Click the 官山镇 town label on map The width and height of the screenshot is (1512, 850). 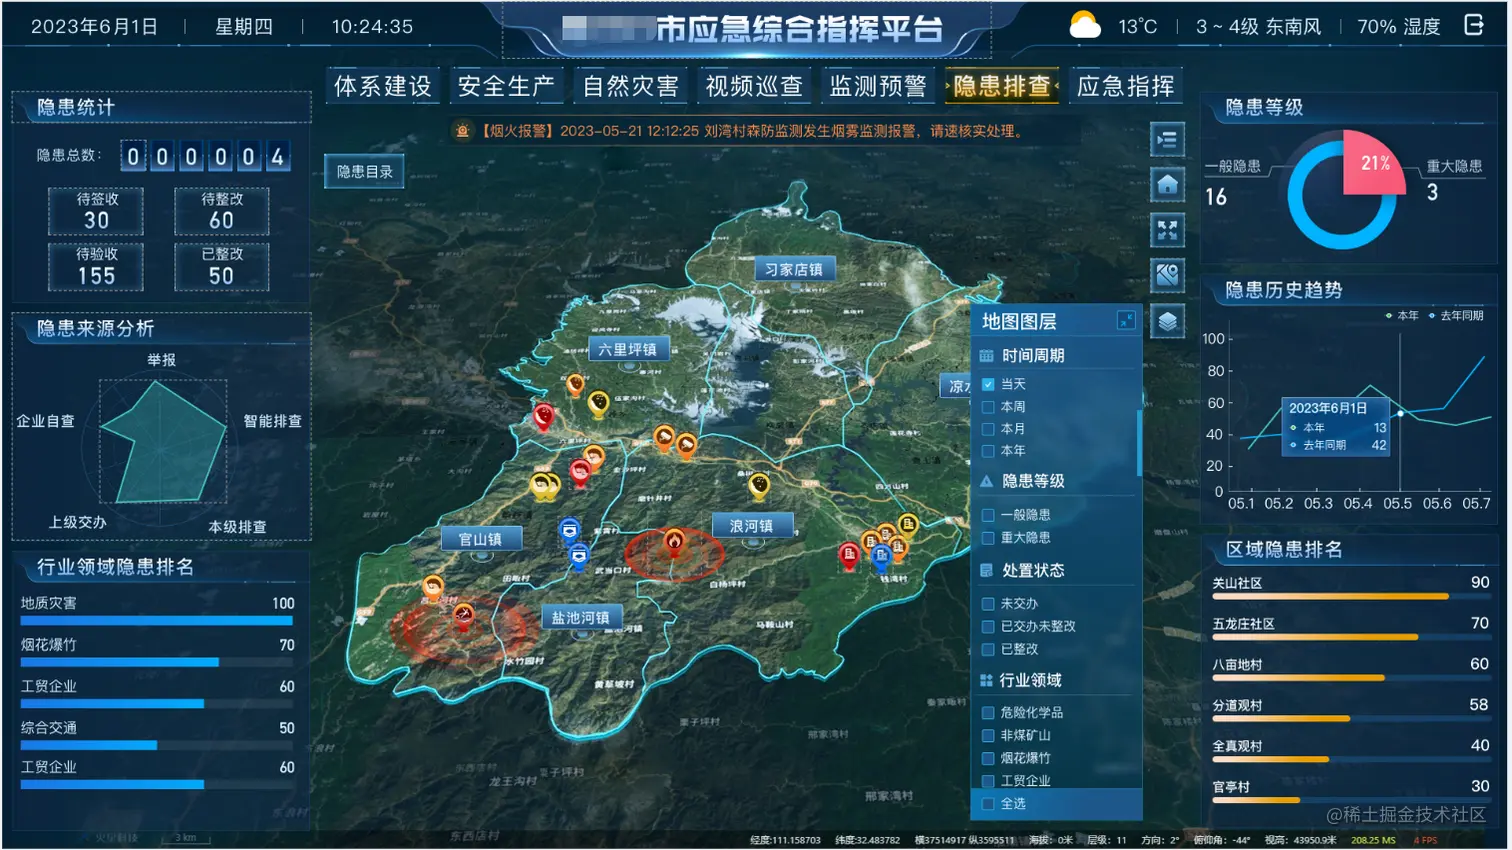[x=480, y=539]
